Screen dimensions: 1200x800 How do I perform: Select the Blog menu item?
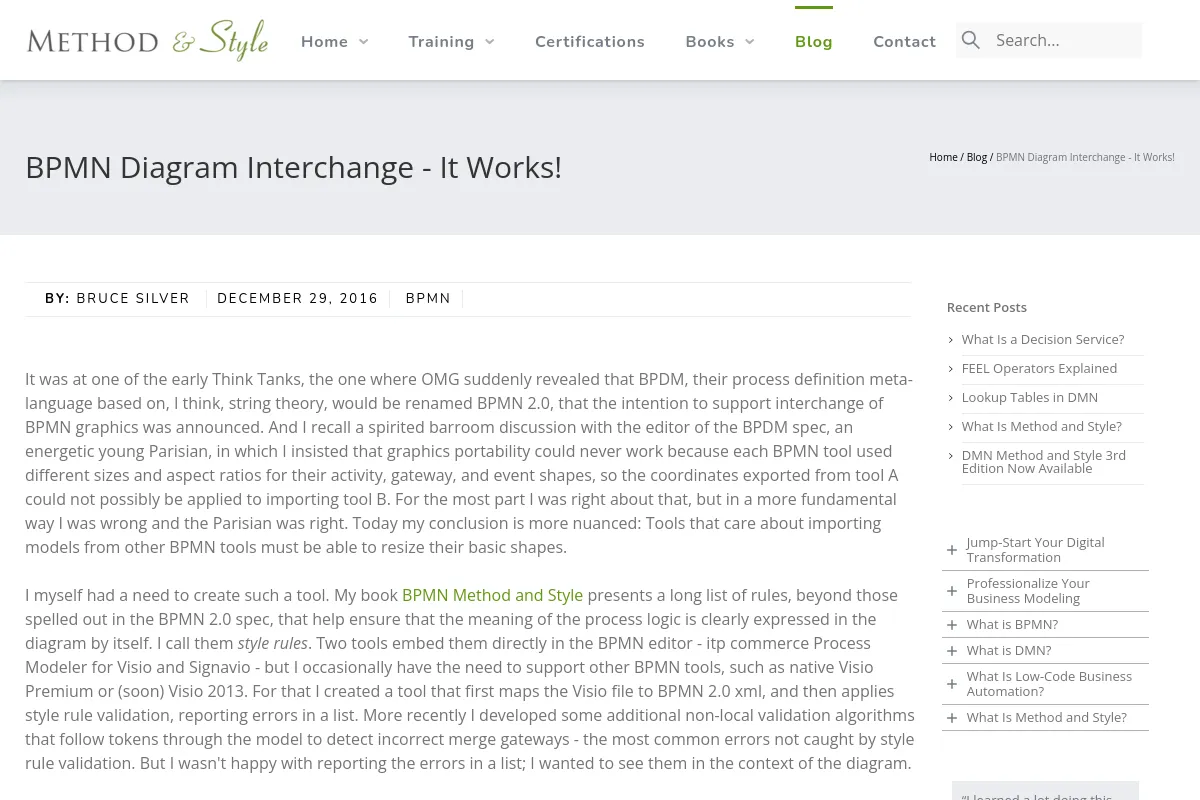814,41
